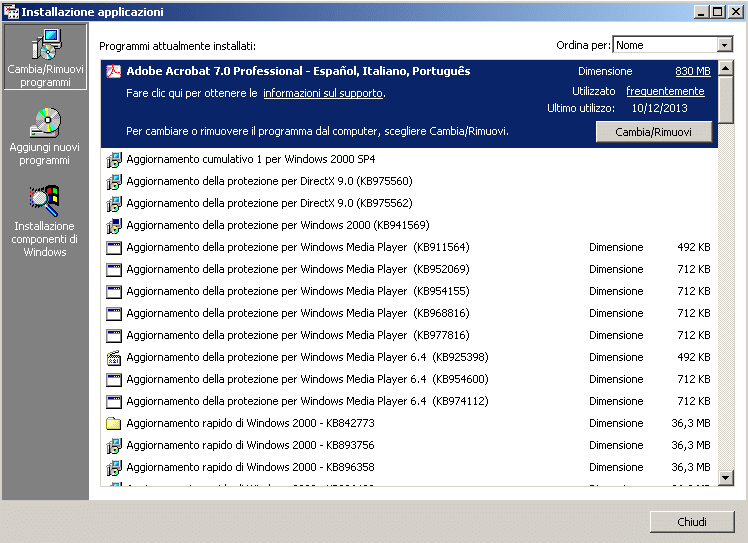Select Aggiornamento protezione DirectX 9.0 (KB975562) text

(x=269, y=203)
